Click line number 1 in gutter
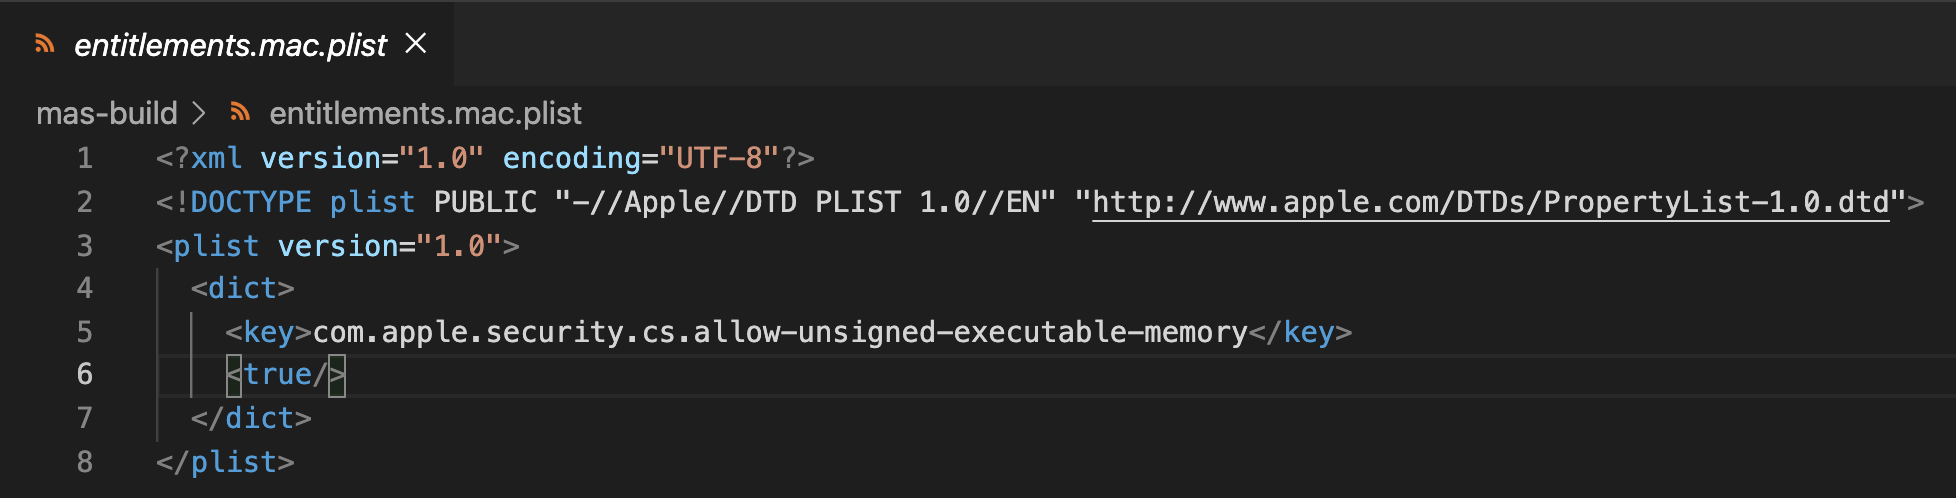 (x=85, y=158)
